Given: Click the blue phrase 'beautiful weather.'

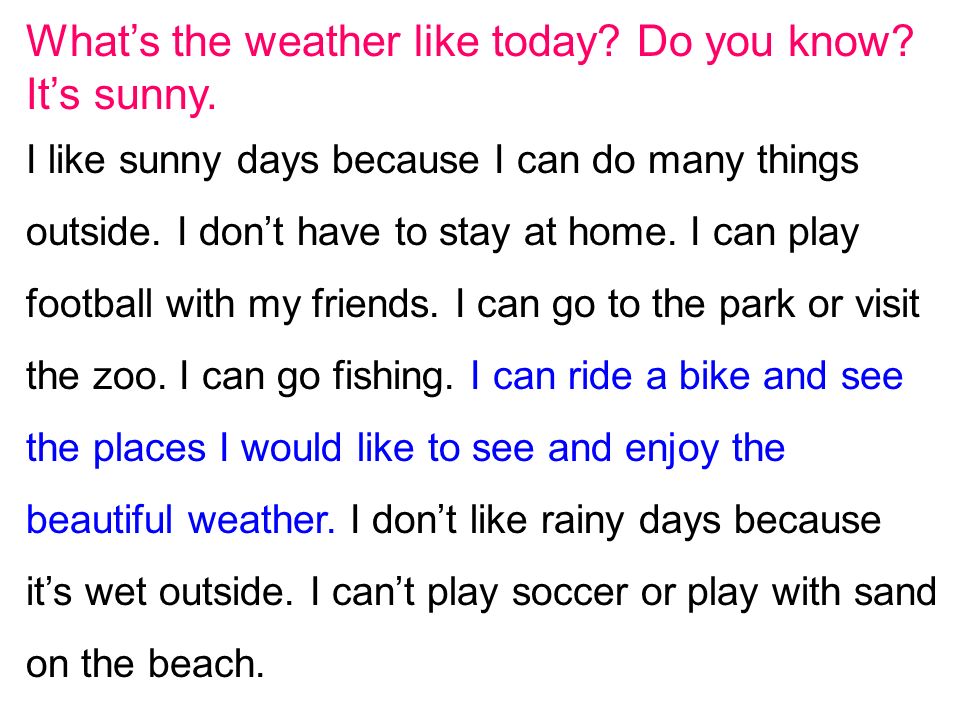Looking at the screenshot, I should coord(181,520).
